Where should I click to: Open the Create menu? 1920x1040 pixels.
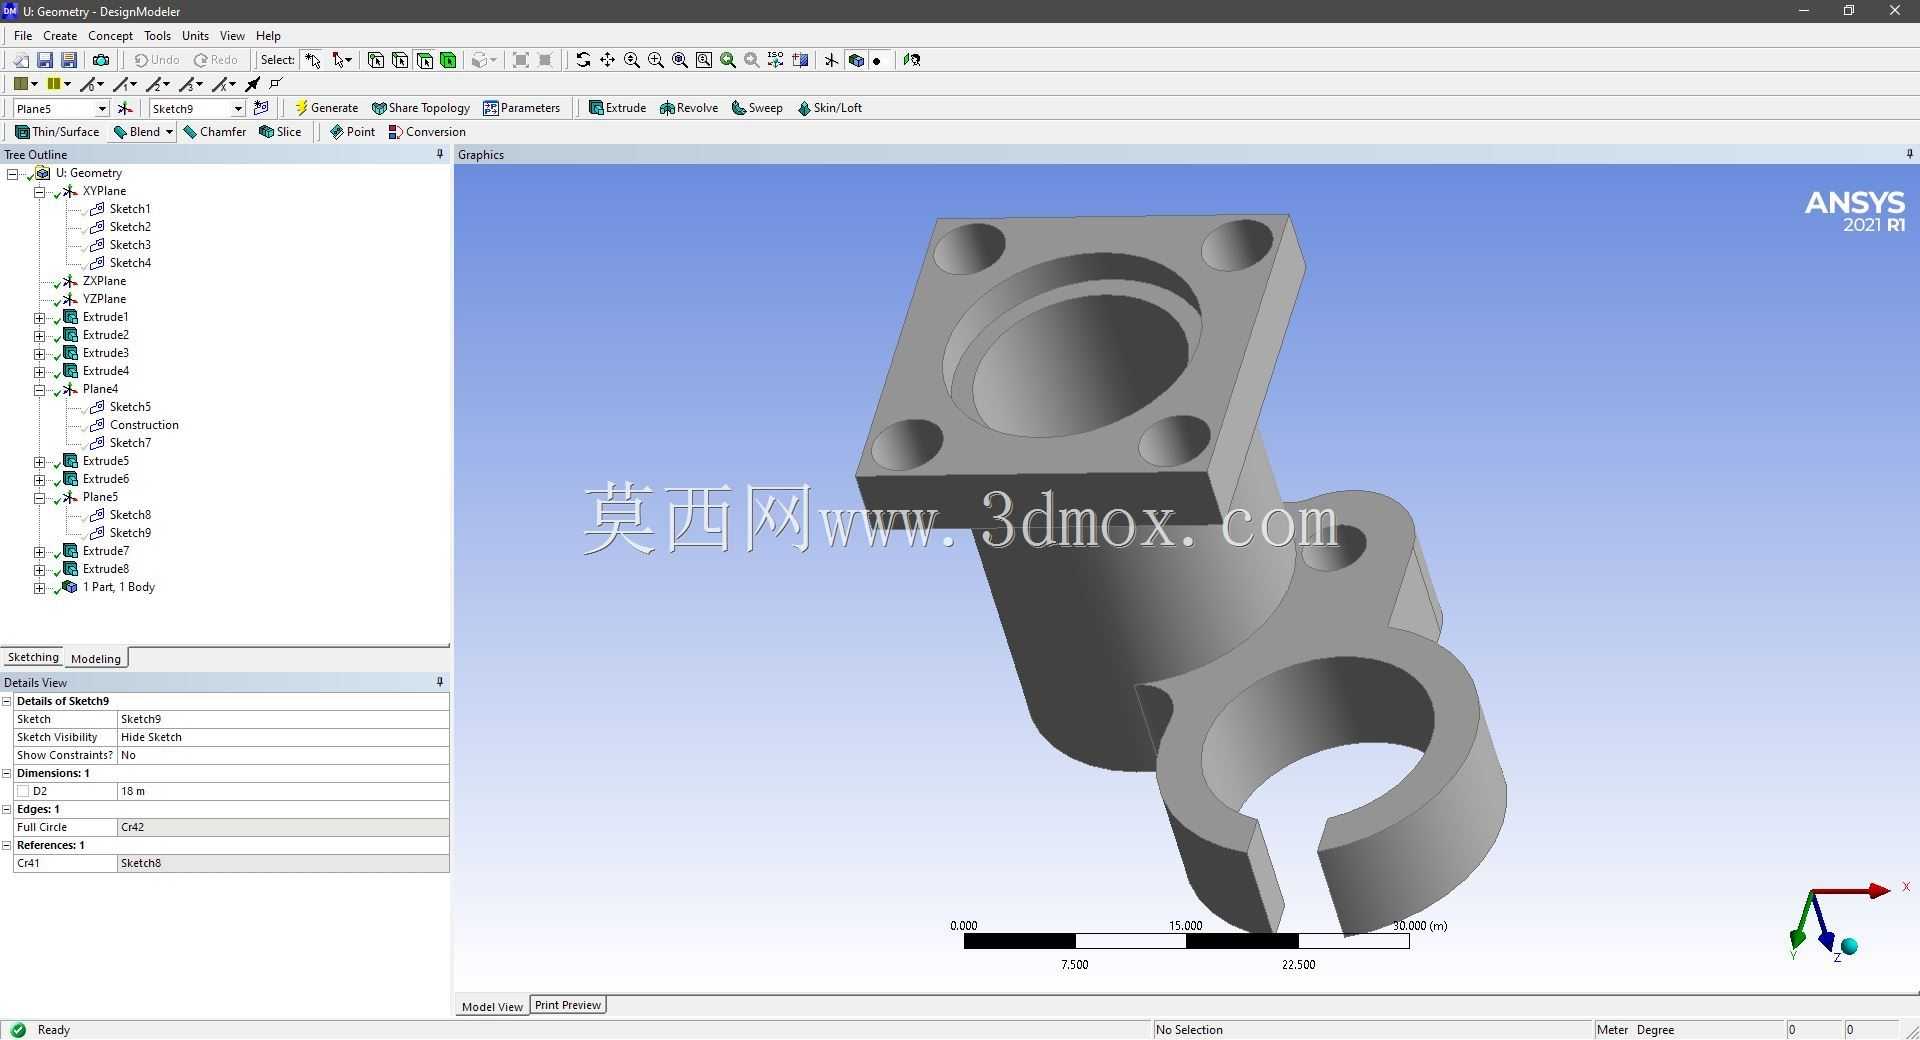click(x=60, y=35)
